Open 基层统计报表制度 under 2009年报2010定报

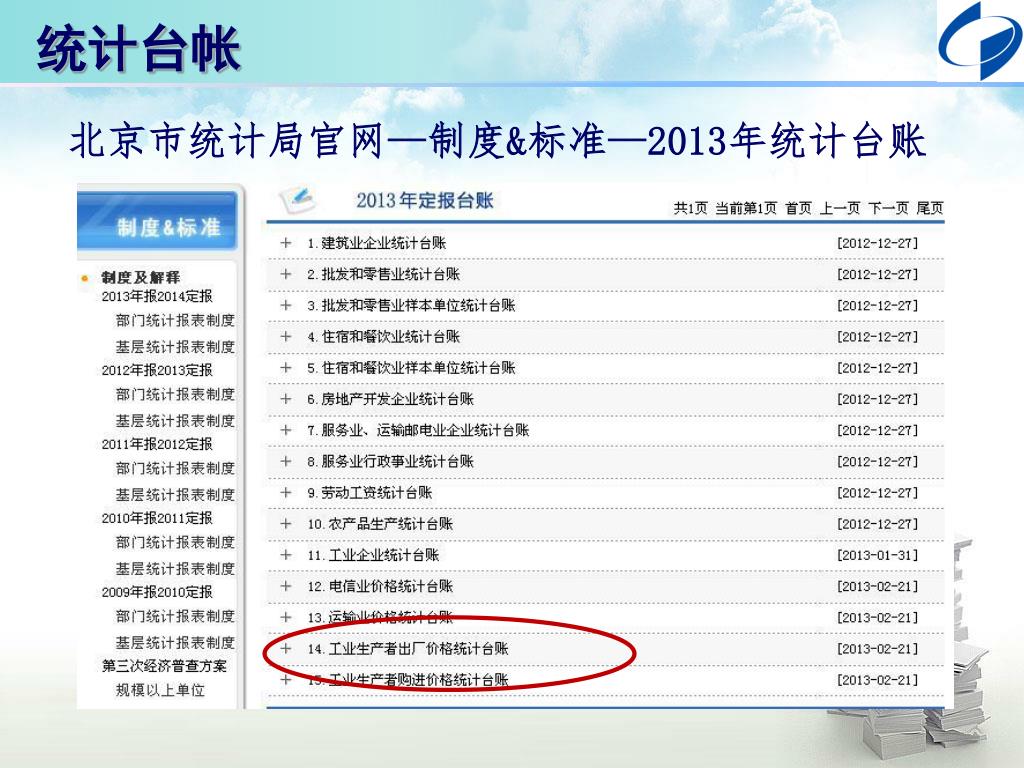point(175,642)
